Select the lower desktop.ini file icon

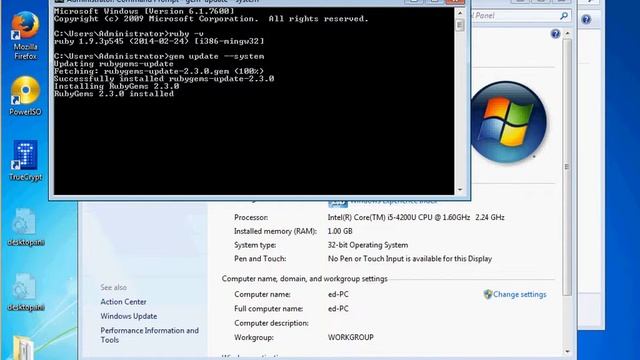pos(25,292)
